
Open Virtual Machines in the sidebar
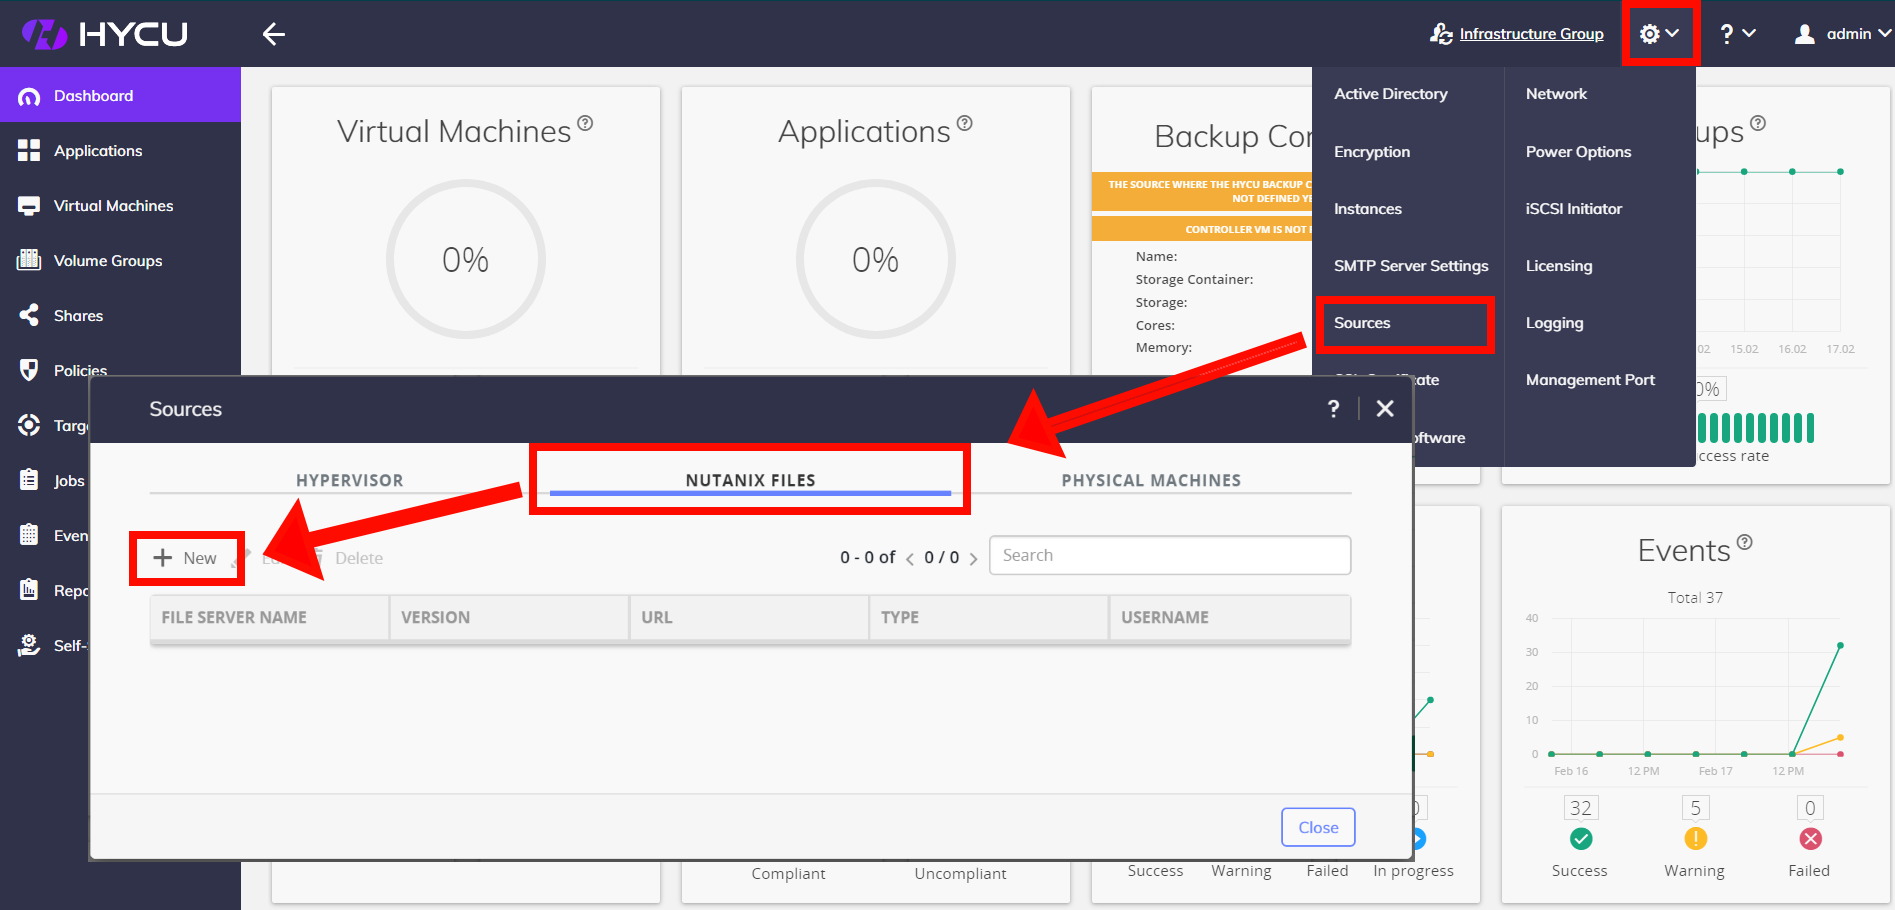pos(120,205)
